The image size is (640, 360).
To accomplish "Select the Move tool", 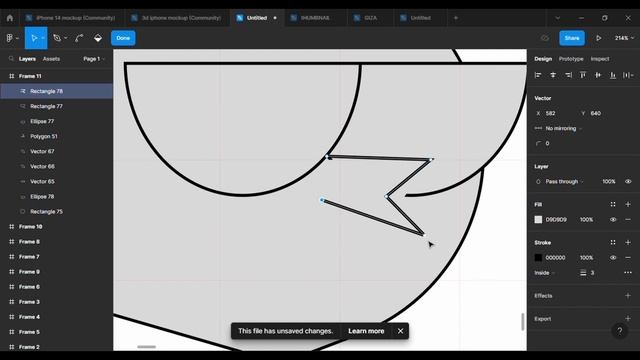I will coord(34,38).
